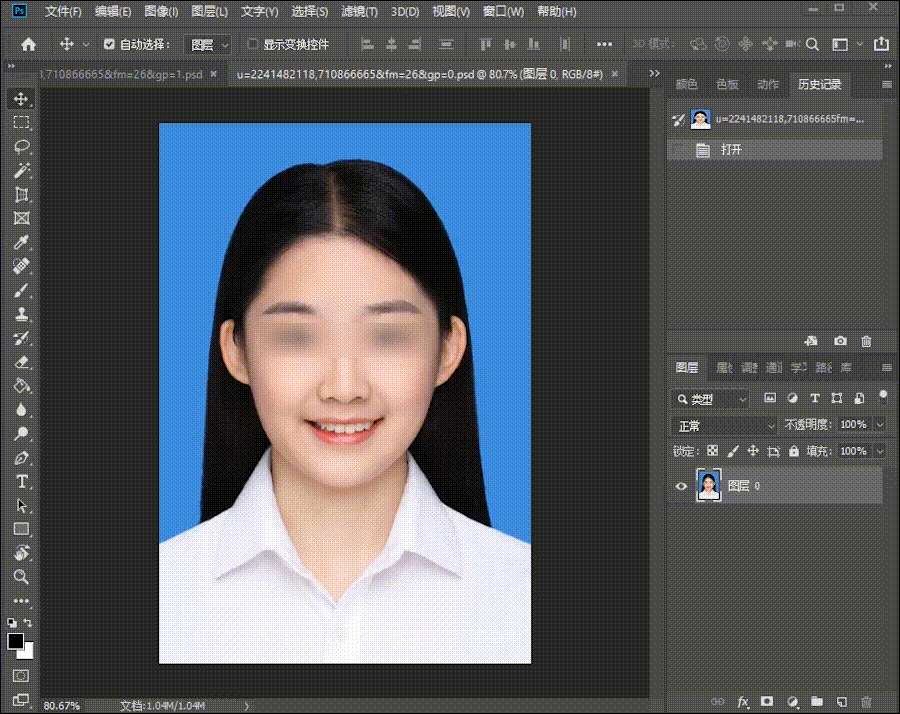Viewport: 900px width, 714px height.
Task: Select the Move tool
Action: (x=21, y=99)
